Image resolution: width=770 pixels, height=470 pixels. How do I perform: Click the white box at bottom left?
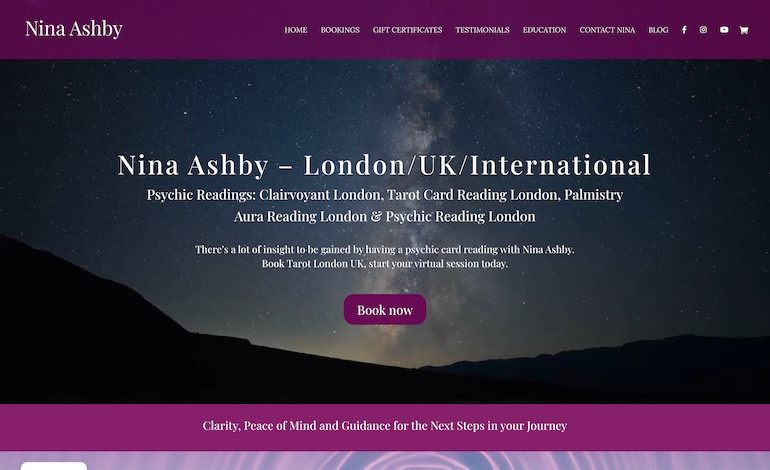click(54, 466)
